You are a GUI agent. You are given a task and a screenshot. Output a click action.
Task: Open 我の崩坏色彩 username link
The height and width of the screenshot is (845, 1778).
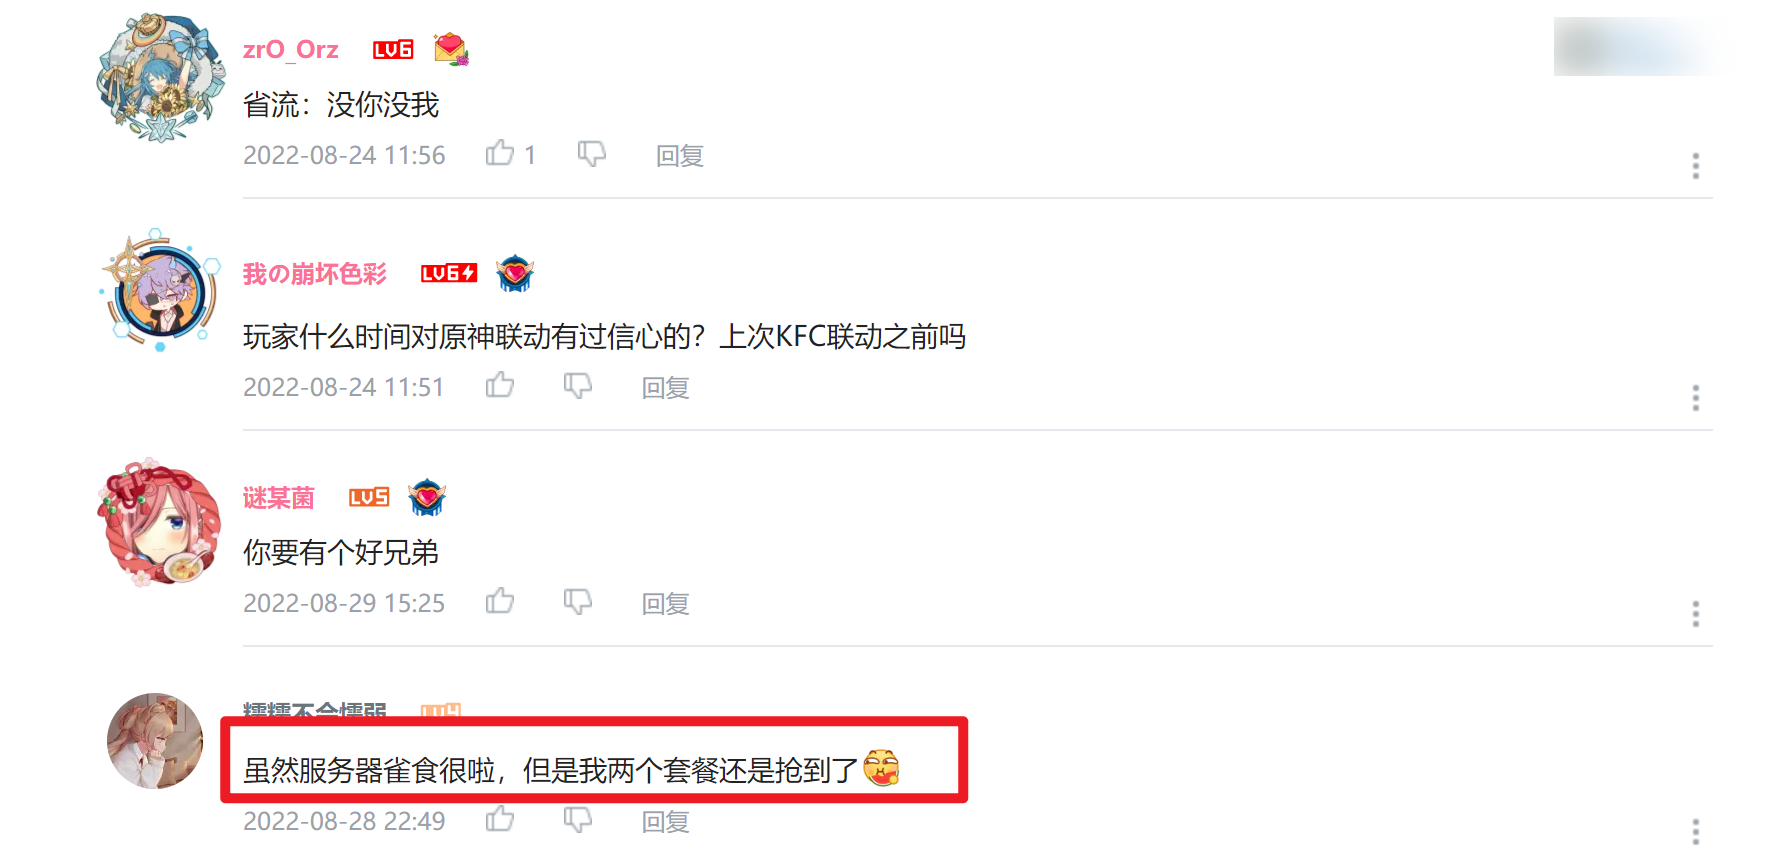tap(315, 274)
